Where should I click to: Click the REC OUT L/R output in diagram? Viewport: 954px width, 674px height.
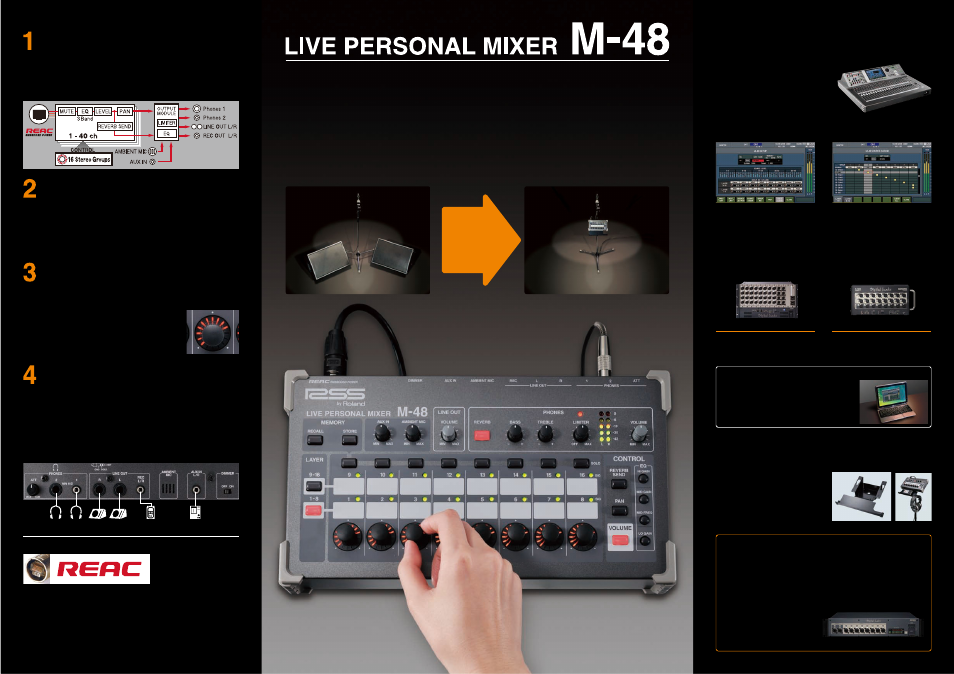[x=215, y=136]
